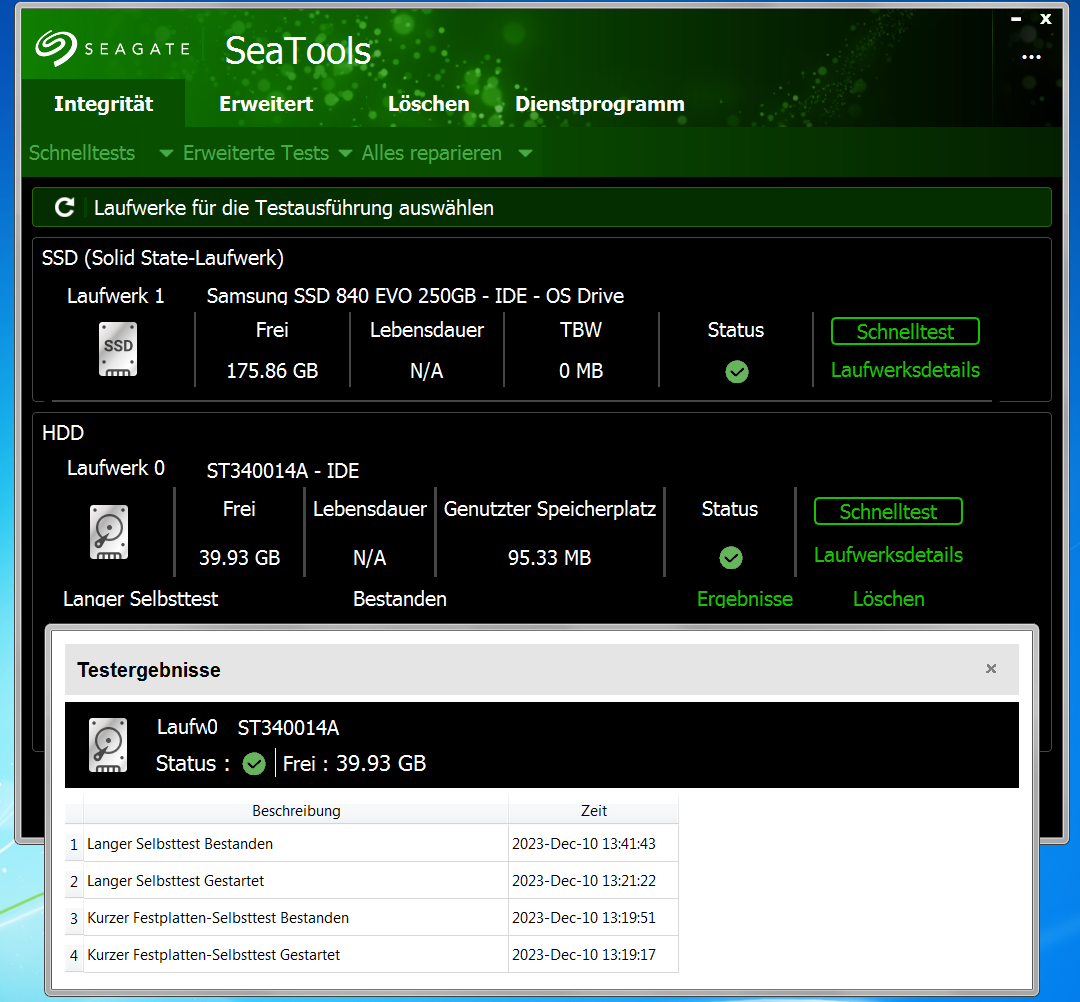Click the 'Bestanden' test result text

pos(399,598)
